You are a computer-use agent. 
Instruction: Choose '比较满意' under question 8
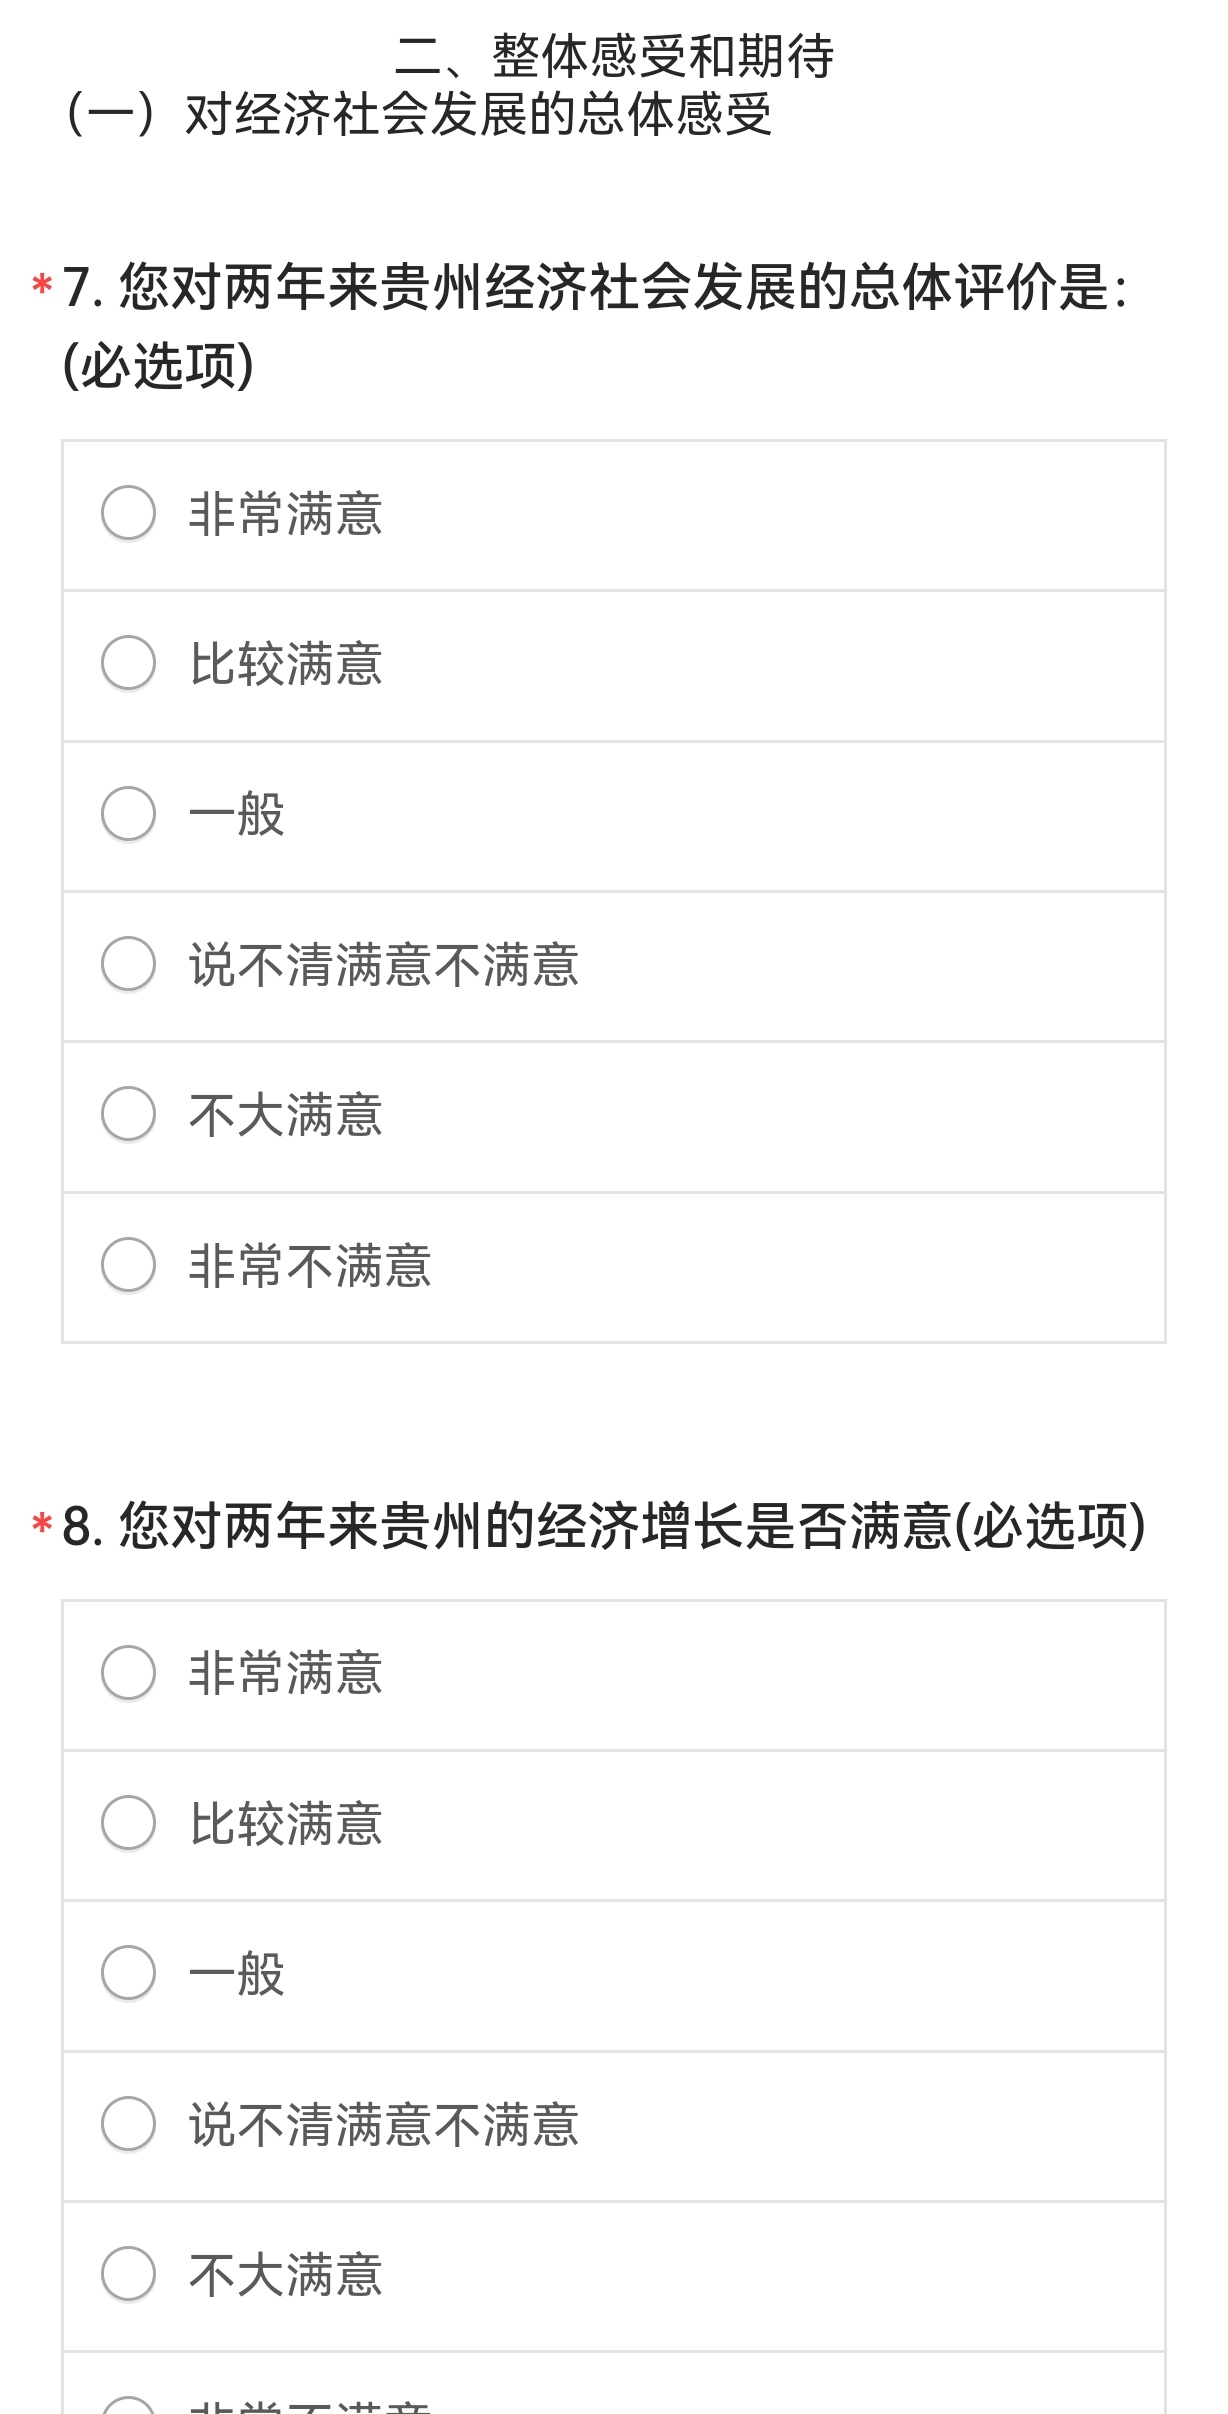click(x=129, y=1823)
